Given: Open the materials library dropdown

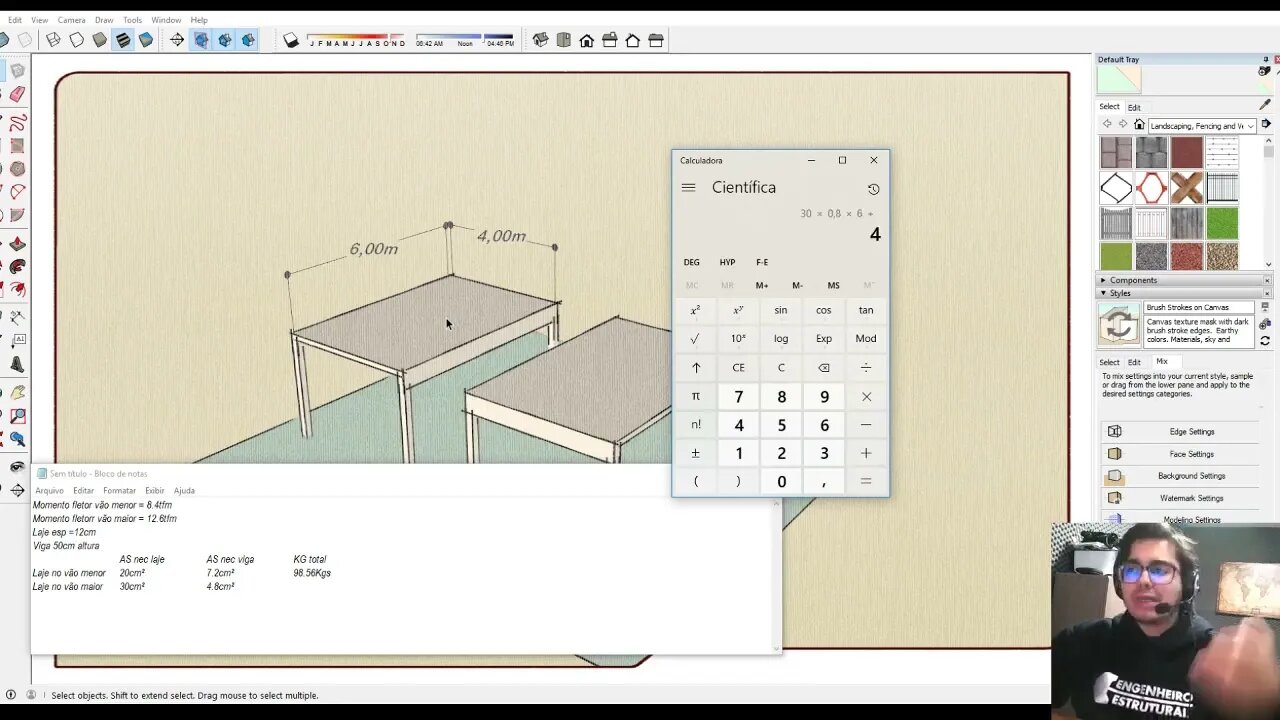Looking at the screenshot, I should [1201, 126].
